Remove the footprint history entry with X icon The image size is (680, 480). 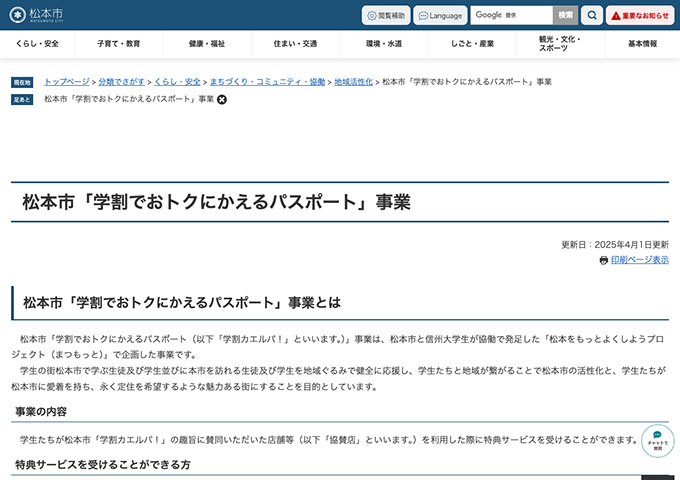click(x=222, y=100)
